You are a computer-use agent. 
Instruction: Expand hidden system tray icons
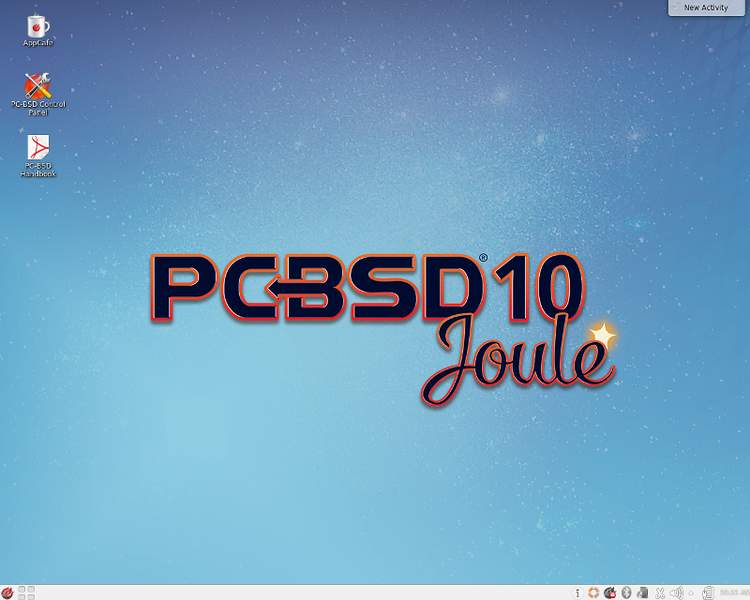[691, 594]
